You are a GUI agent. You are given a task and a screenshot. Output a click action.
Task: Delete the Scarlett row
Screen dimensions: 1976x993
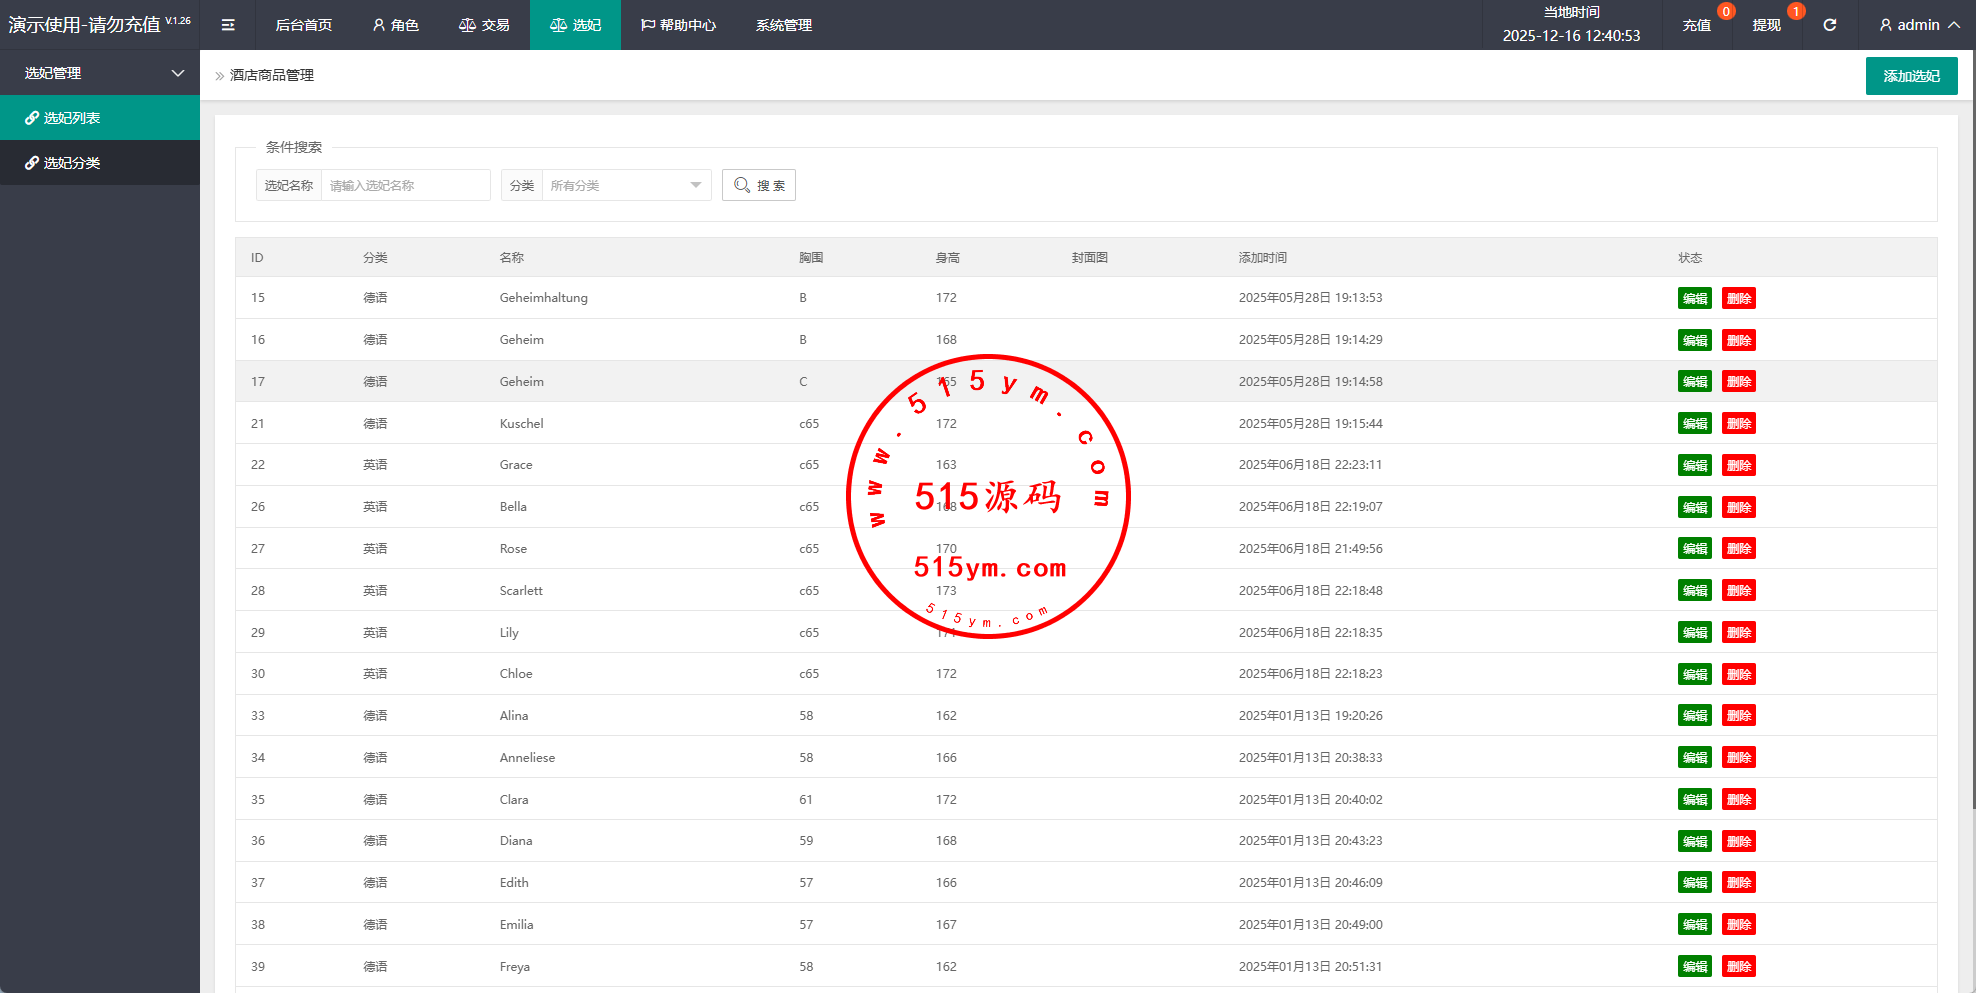1738,591
